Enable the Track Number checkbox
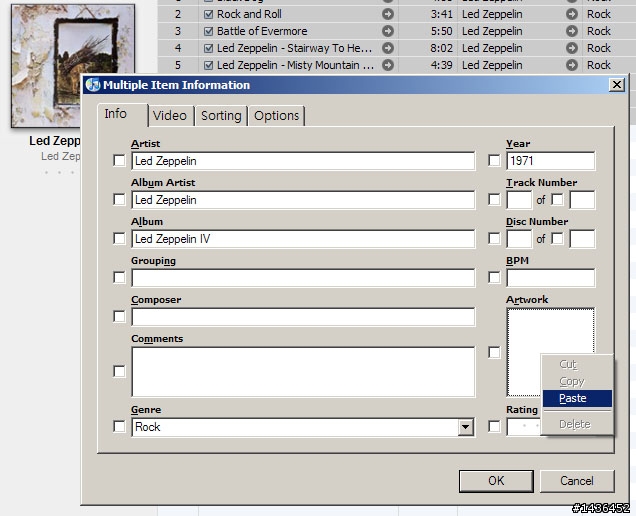Viewport: 636px width, 516px height. [494, 200]
